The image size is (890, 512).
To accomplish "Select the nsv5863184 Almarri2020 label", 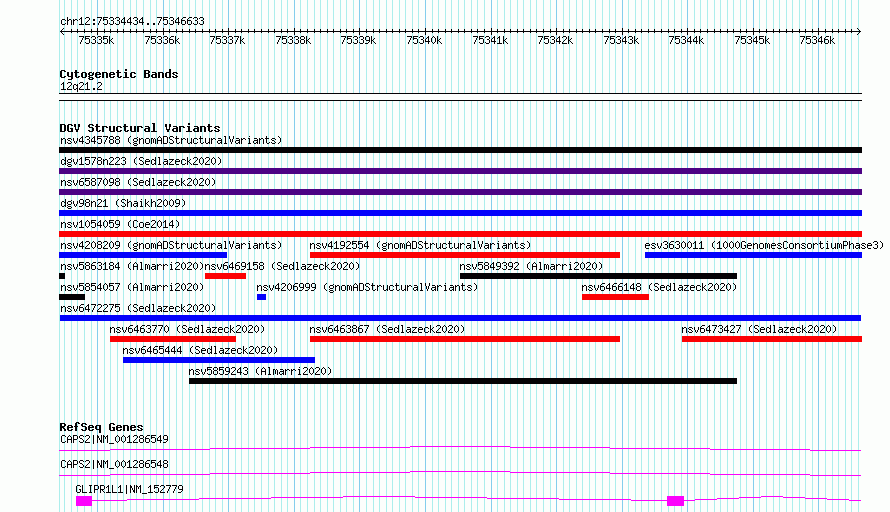I will click(132, 266).
